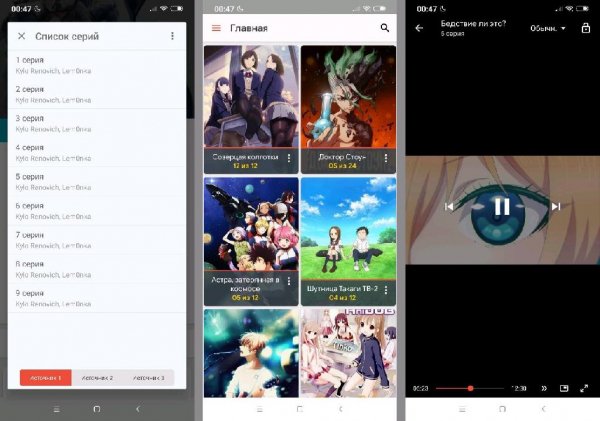Select 8 серия from the episode list
This screenshot has height=421, width=600.
coord(97,269)
